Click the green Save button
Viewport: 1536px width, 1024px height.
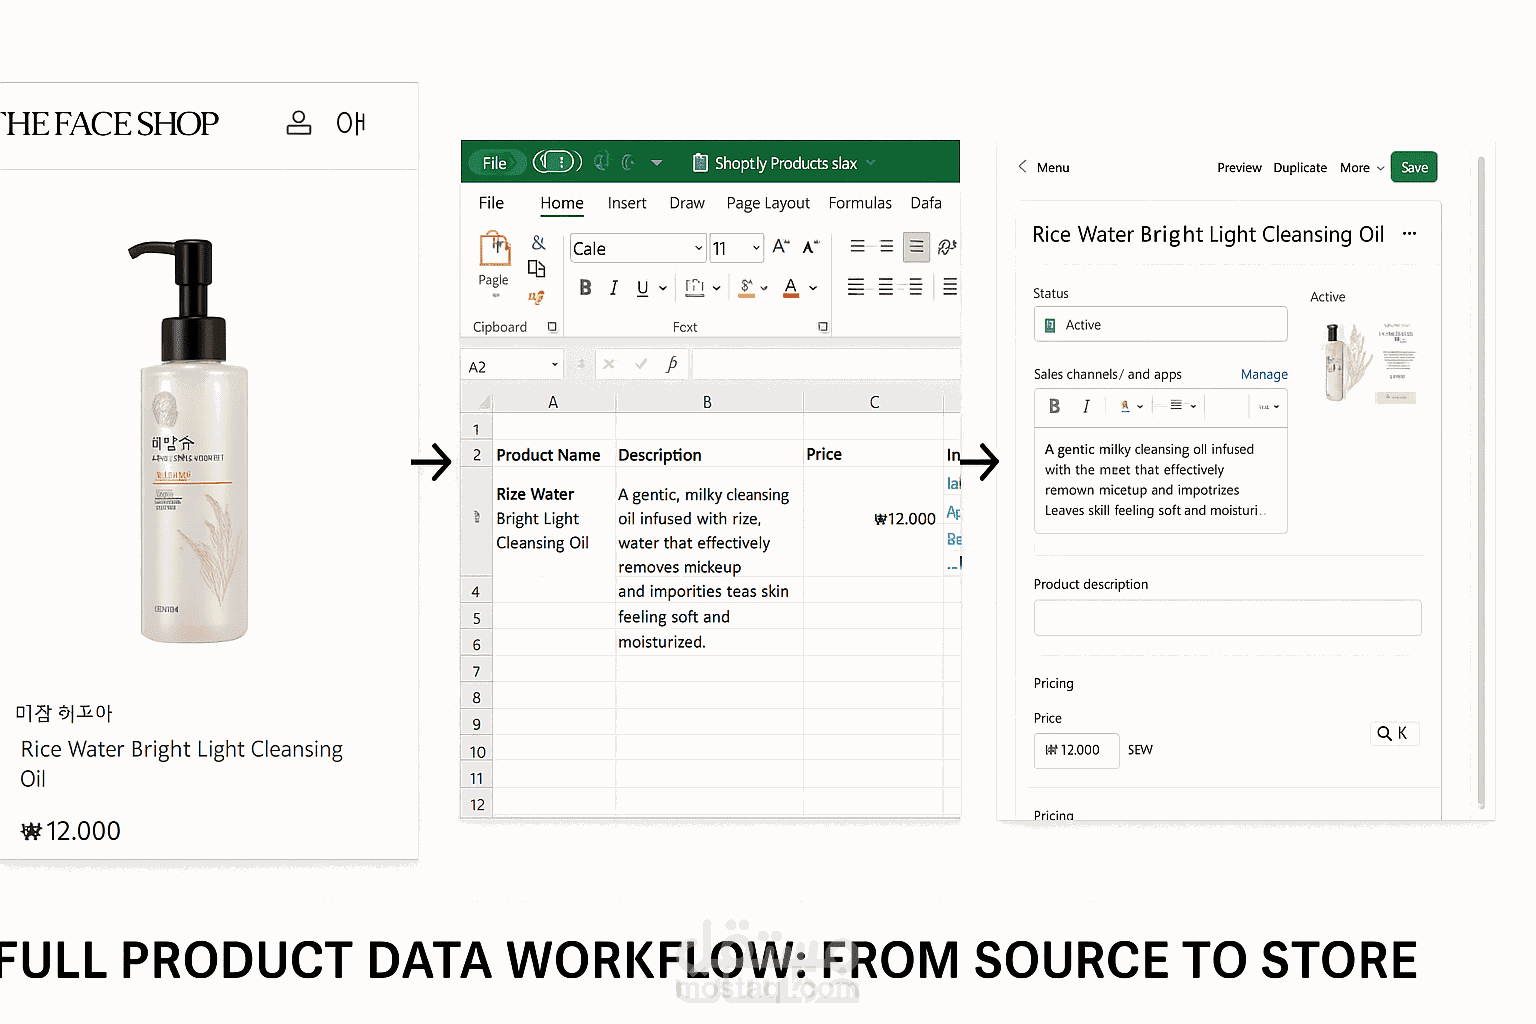(x=1414, y=167)
